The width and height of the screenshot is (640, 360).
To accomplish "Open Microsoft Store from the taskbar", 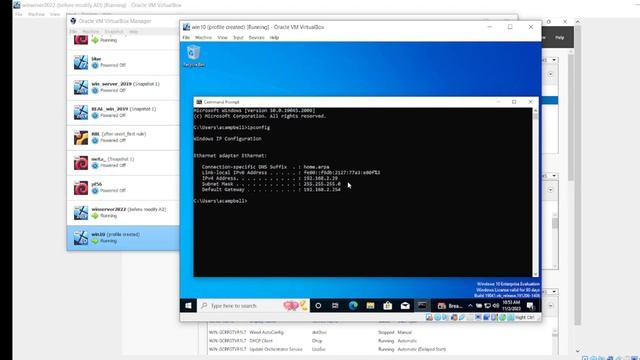I will click(388, 306).
